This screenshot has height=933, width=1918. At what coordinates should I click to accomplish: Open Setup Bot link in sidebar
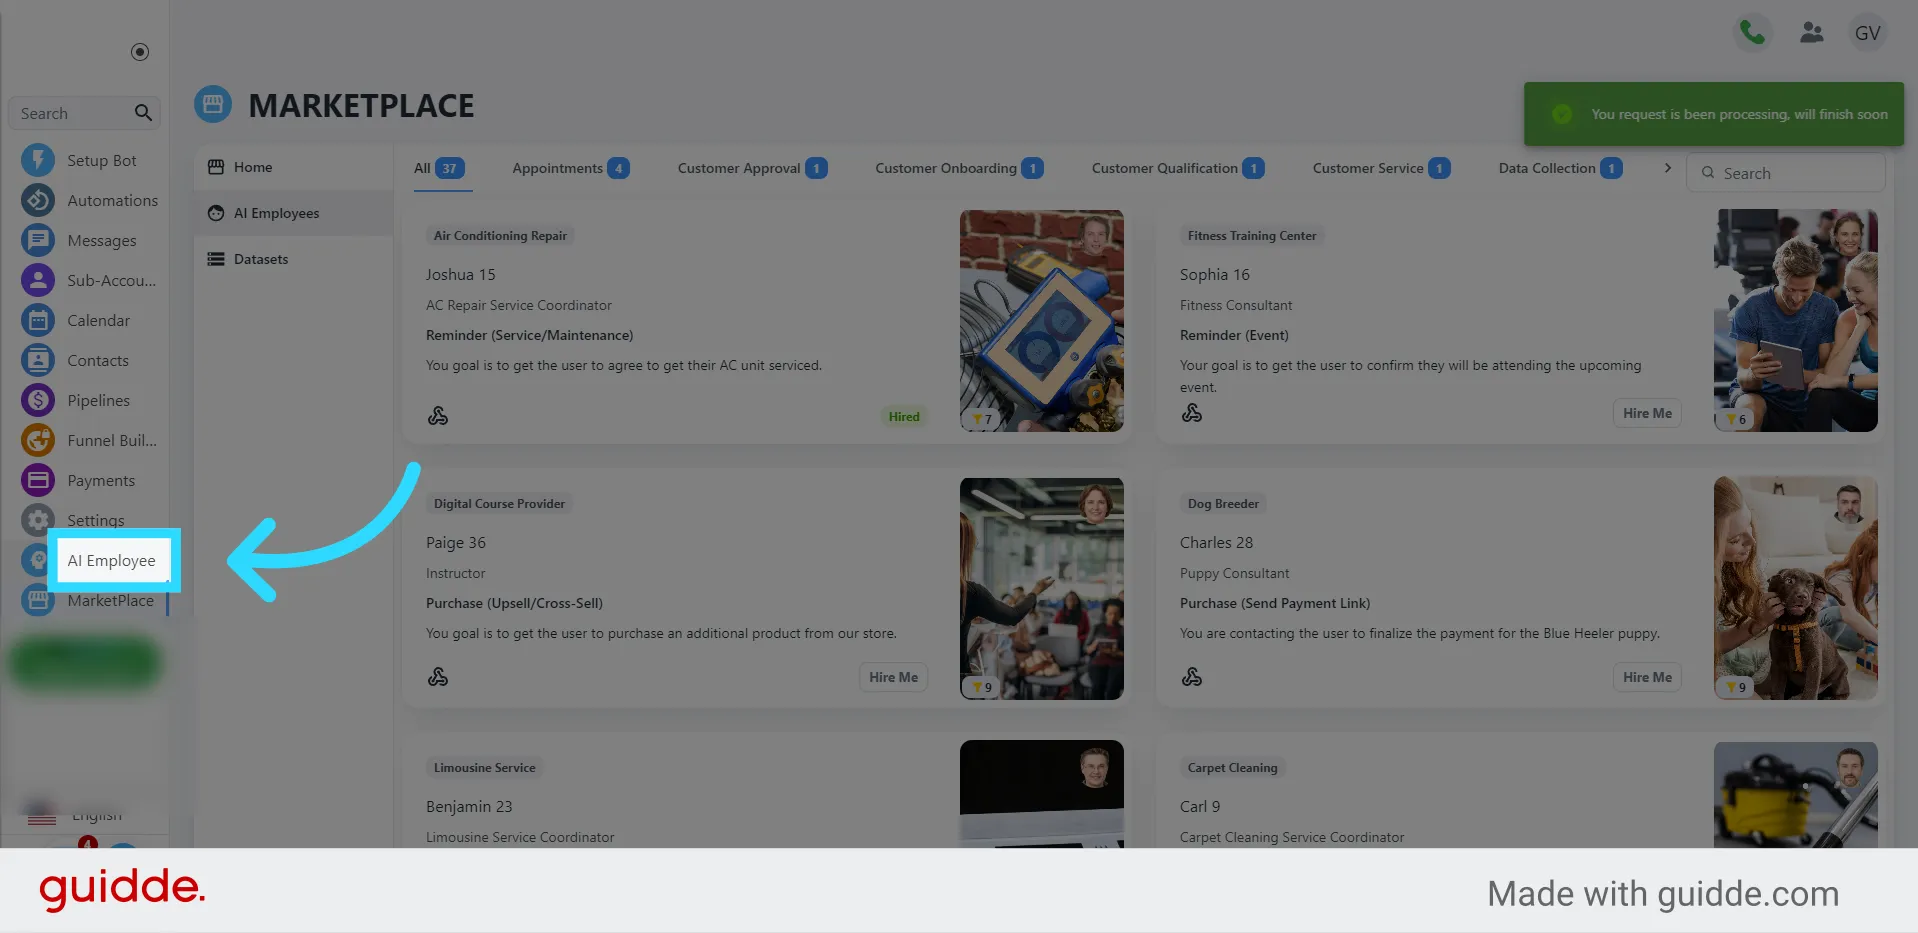pyautogui.click(x=101, y=160)
